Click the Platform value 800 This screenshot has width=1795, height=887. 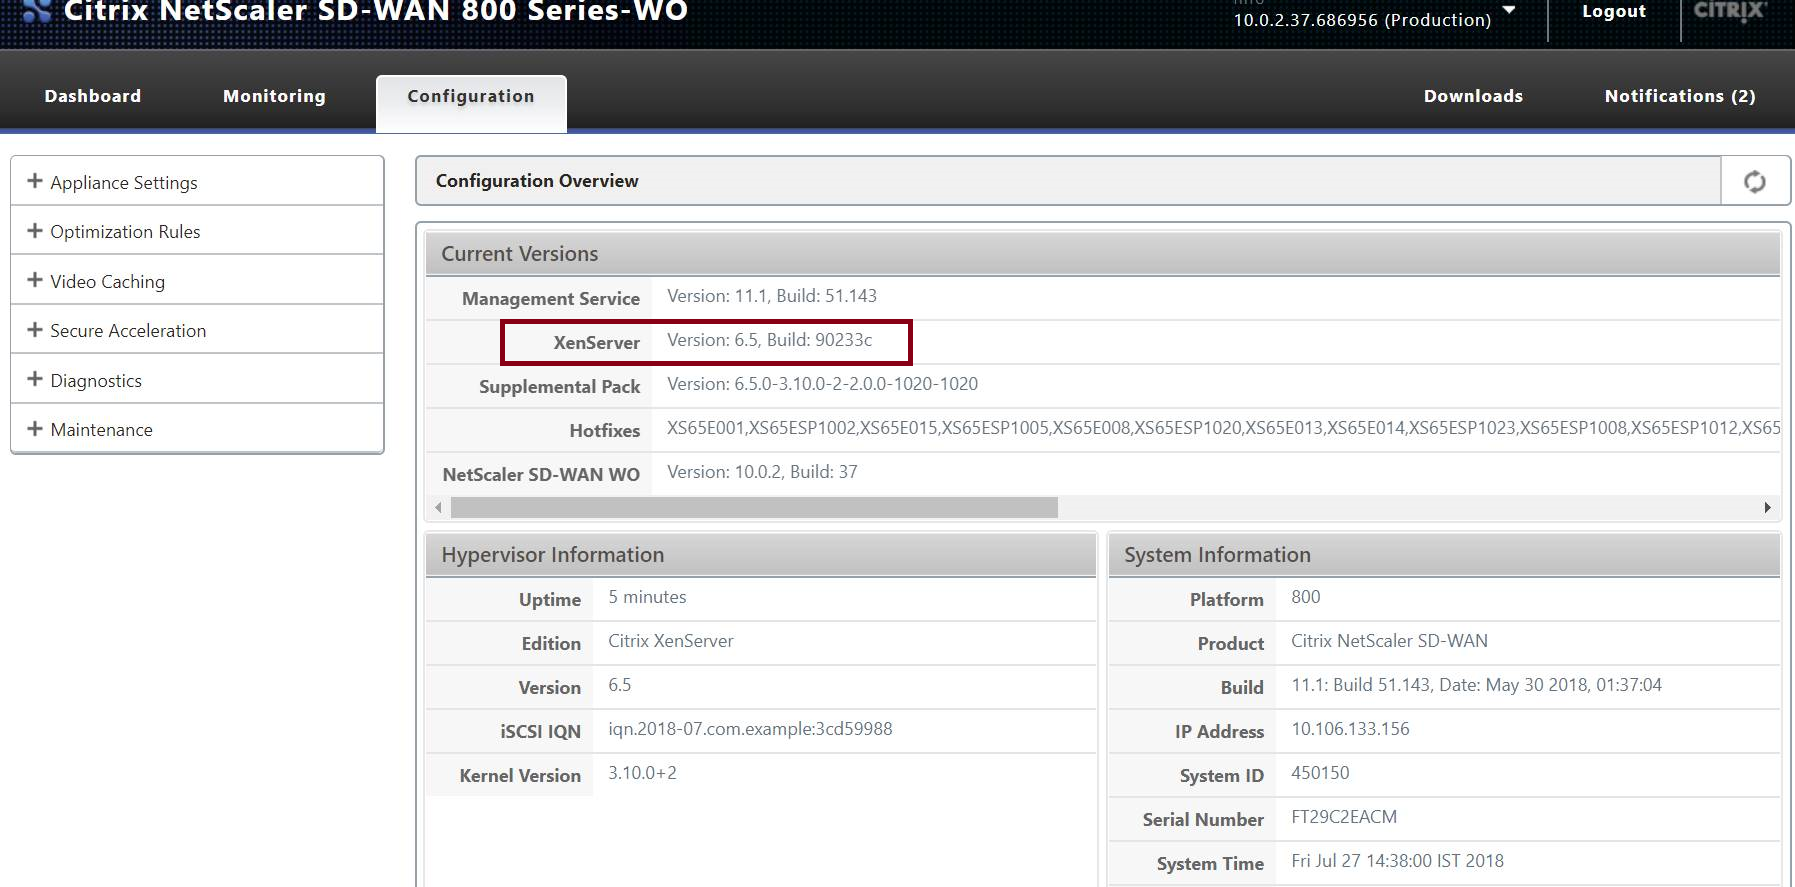pyautogui.click(x=1305, y=597)
